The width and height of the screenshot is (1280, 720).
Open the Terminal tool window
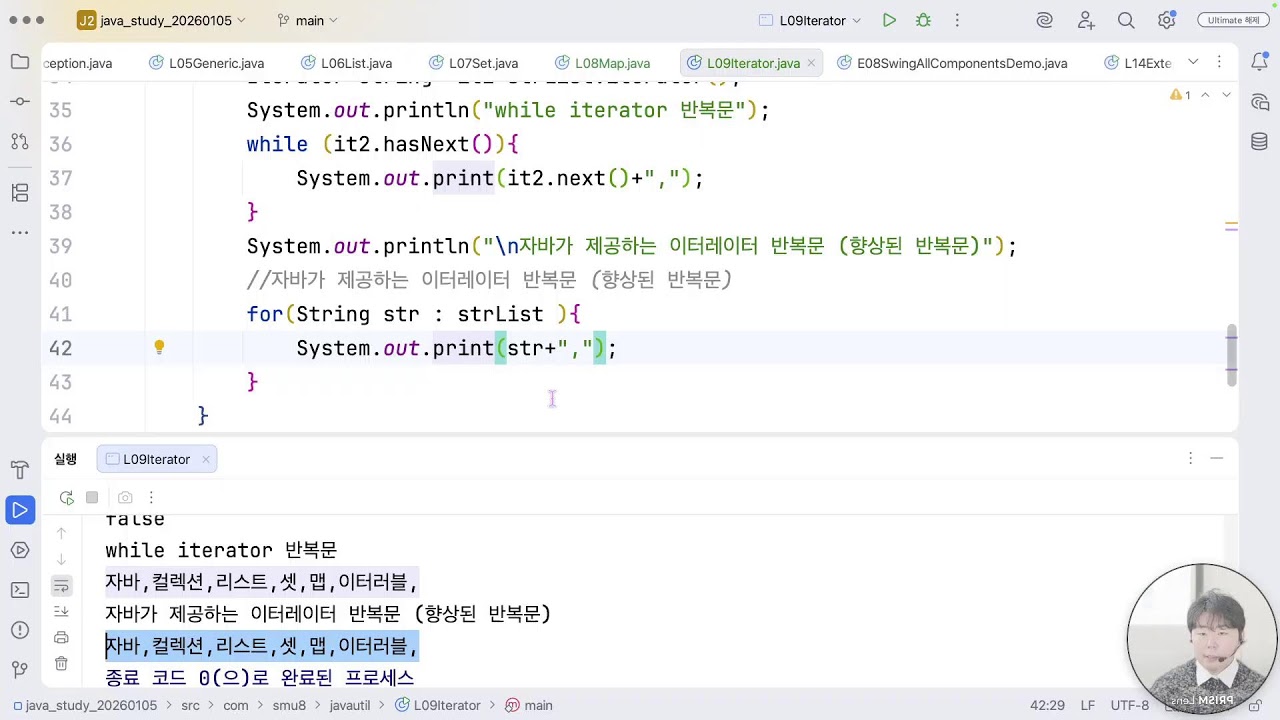(19, 590)
